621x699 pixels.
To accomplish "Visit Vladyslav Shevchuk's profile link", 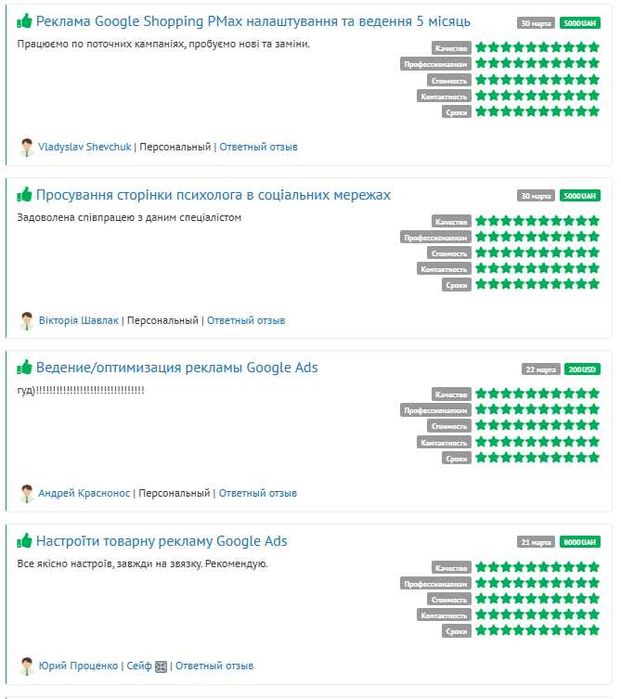I will (84, 147).
